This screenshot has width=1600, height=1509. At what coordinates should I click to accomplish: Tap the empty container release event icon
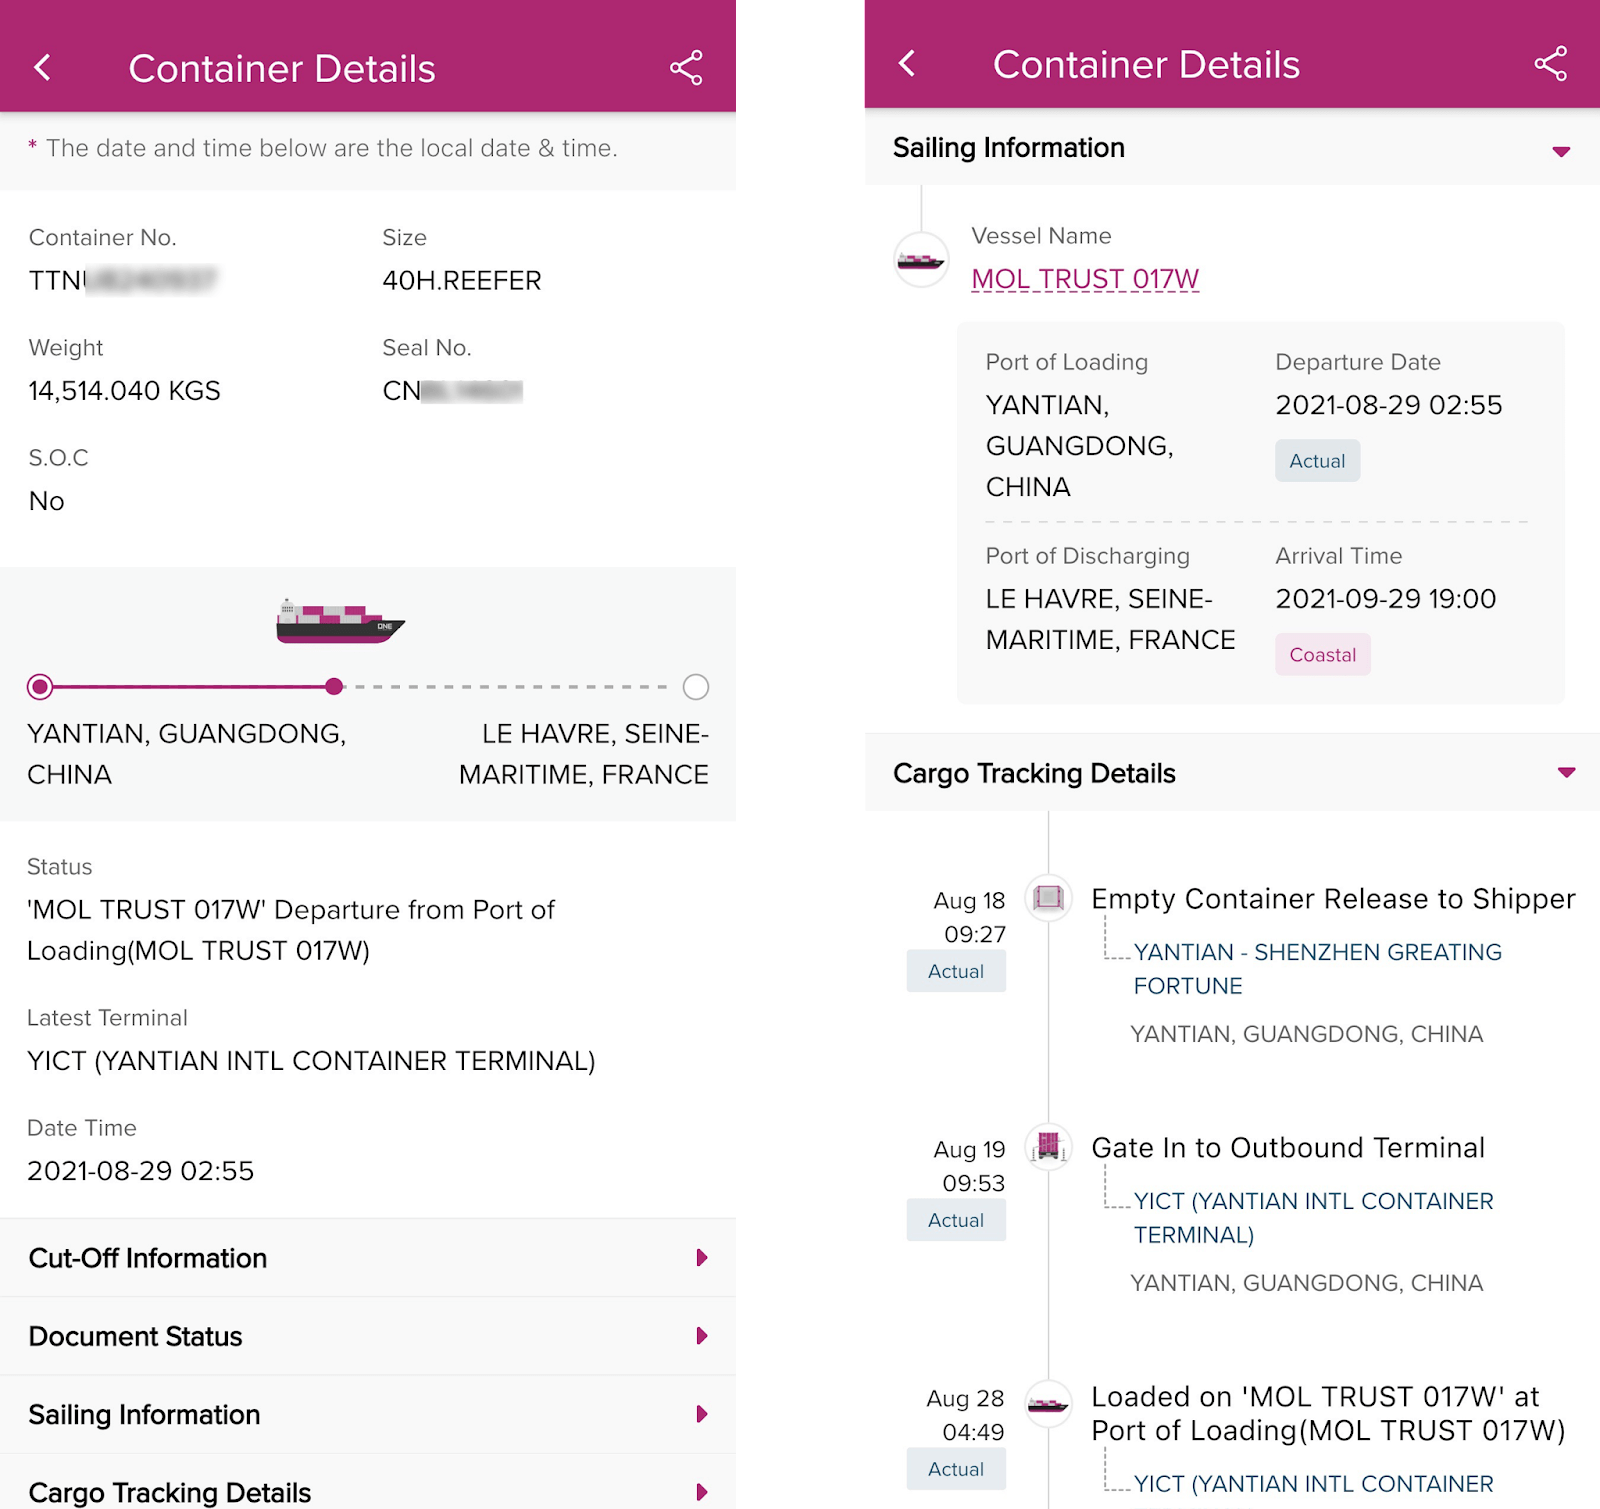[x=1049, y=900]
